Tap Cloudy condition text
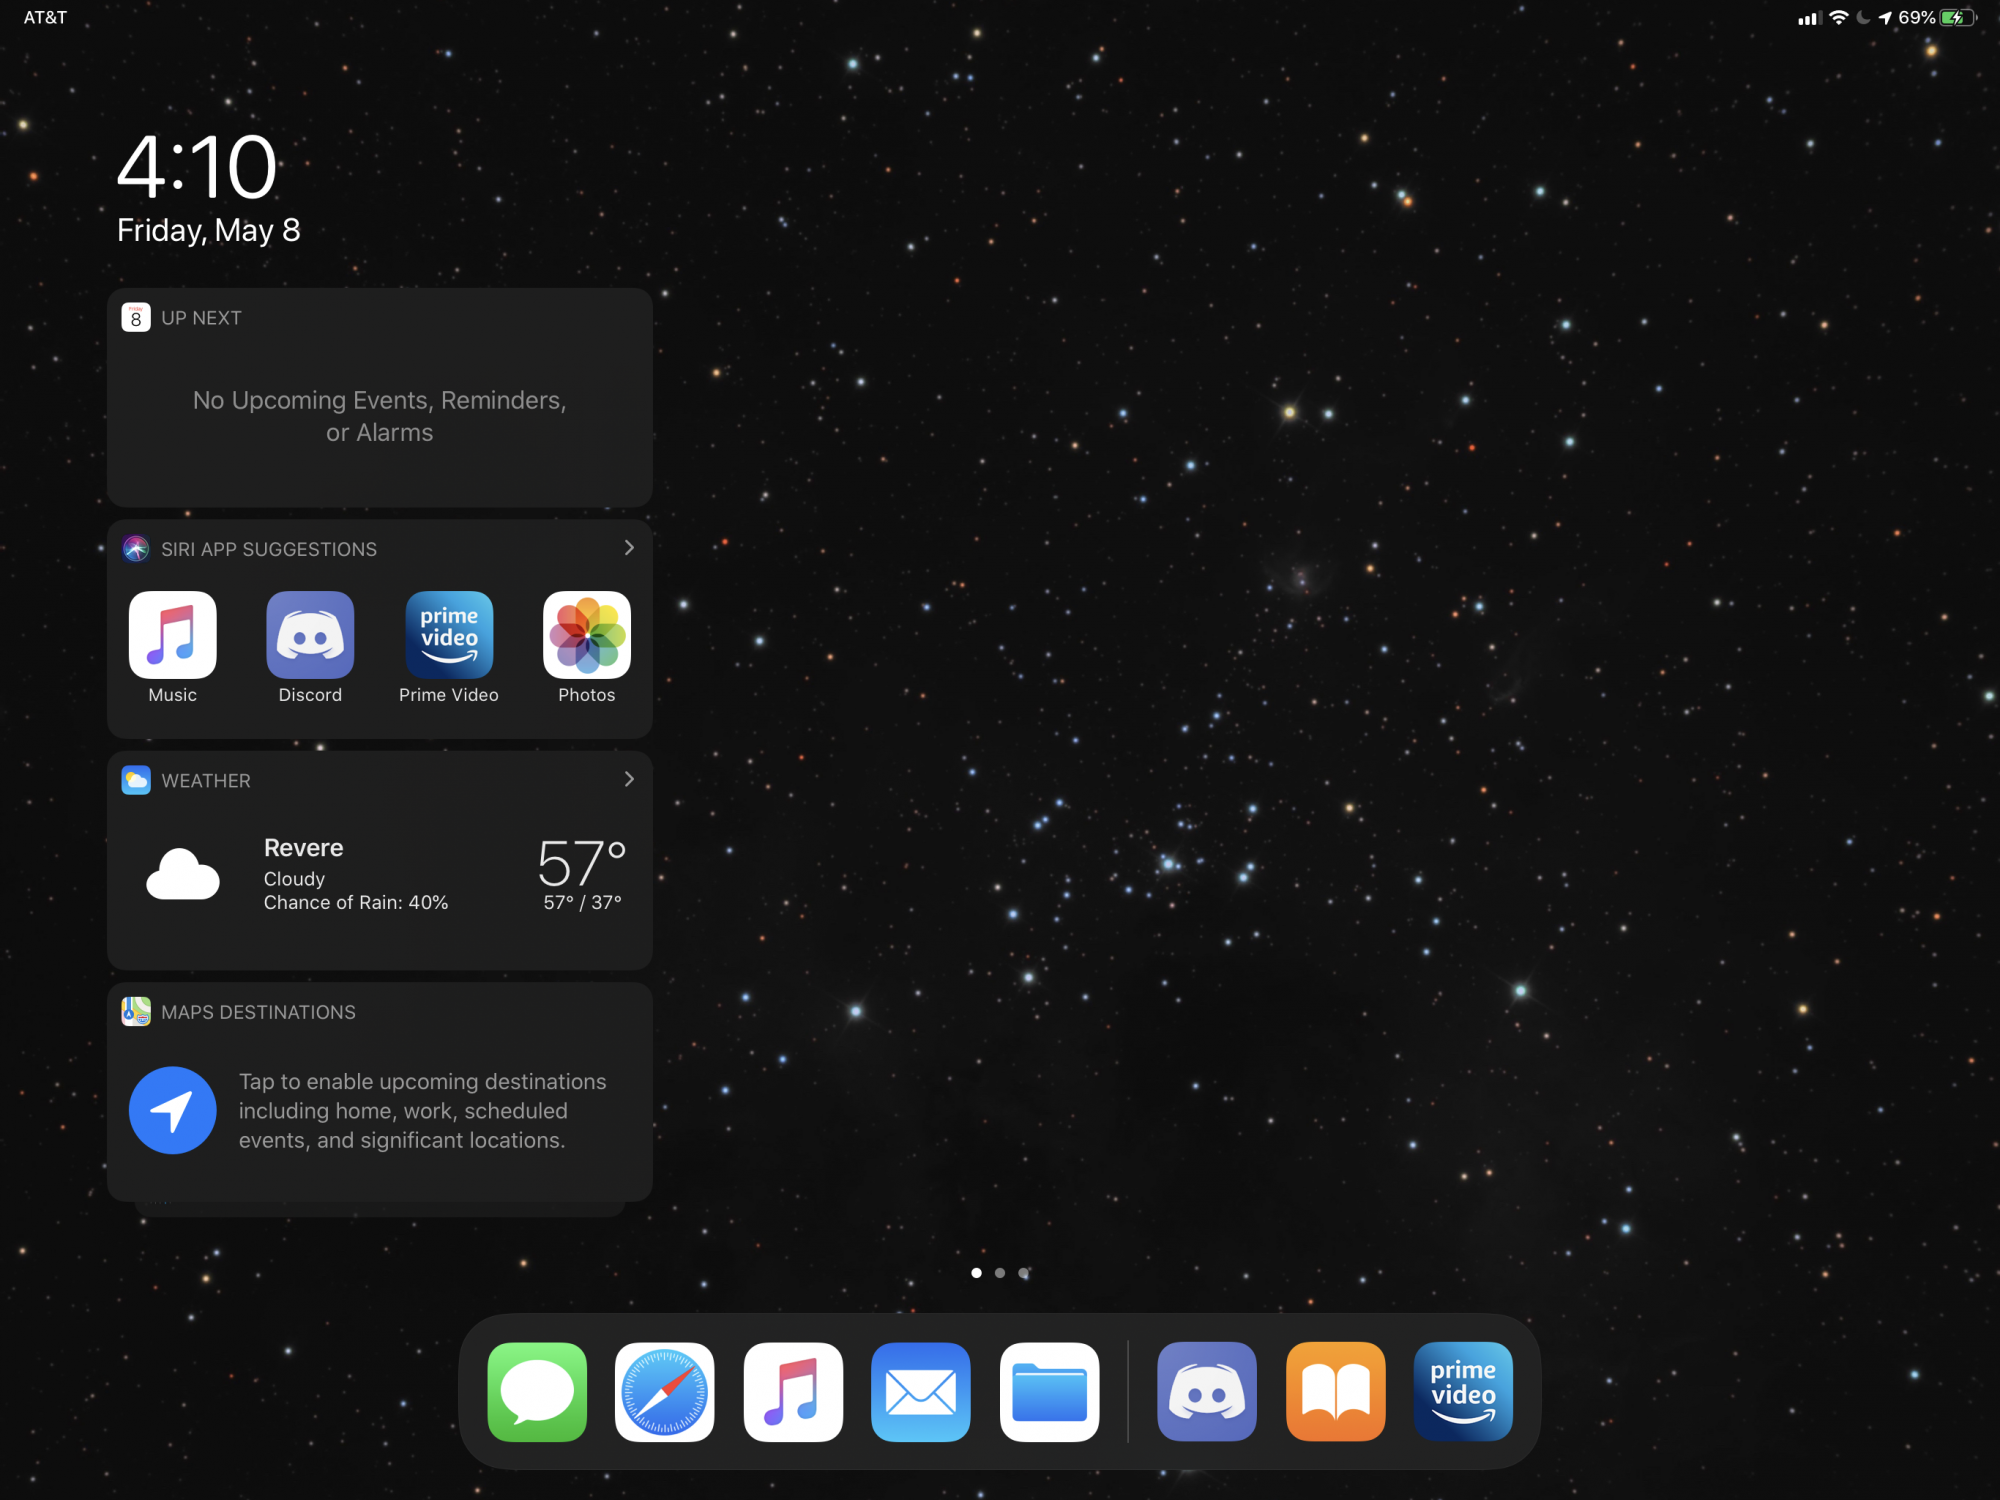This screenshot has width=2000, height=1500. [294, 879]
